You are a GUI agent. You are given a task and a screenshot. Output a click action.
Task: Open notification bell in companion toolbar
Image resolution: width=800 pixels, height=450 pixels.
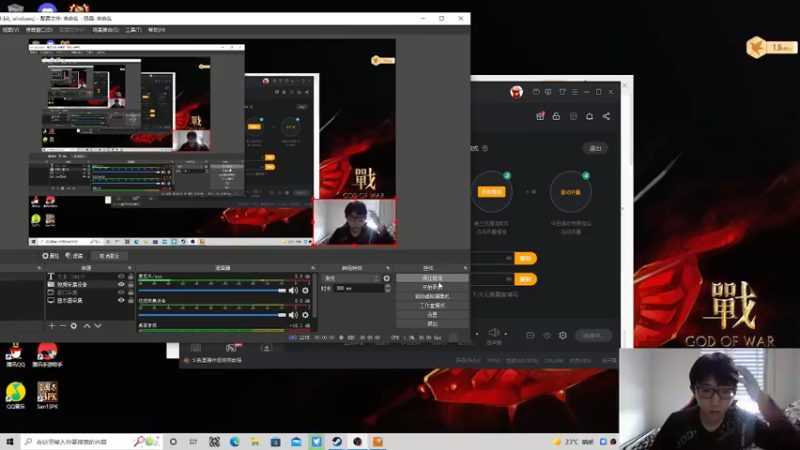click(589, 116)
